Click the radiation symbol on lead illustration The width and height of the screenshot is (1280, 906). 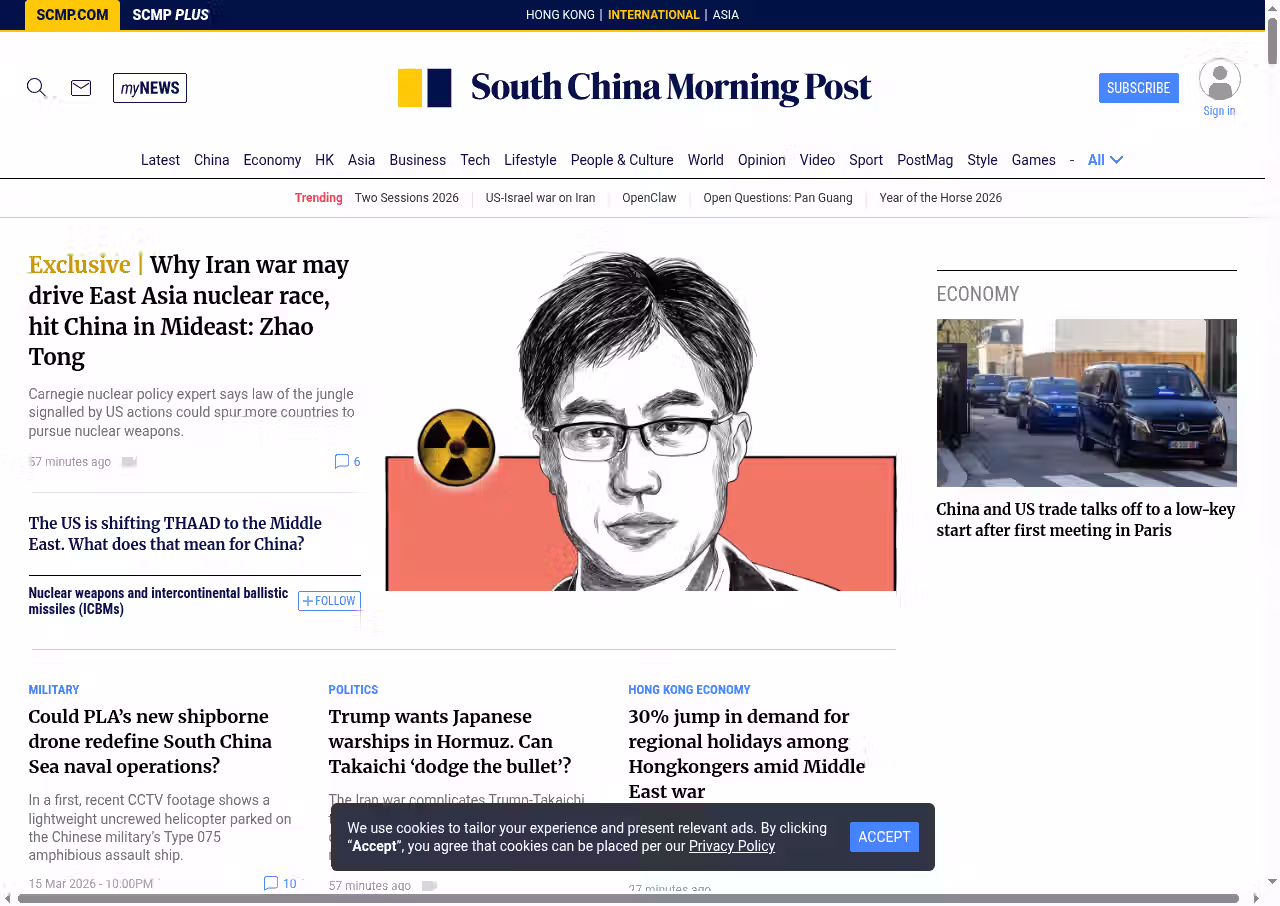pos(456,447)
